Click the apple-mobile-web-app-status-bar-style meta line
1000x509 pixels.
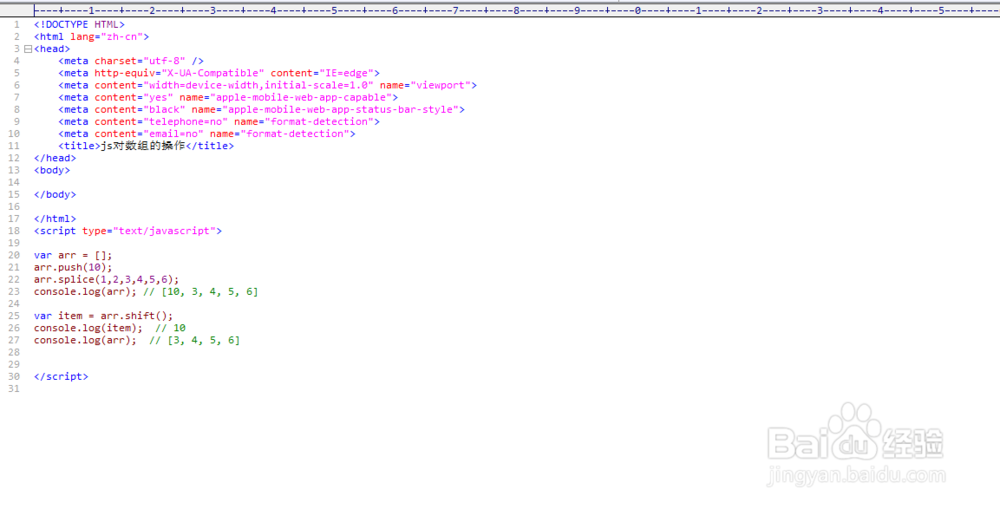(261, 110)
